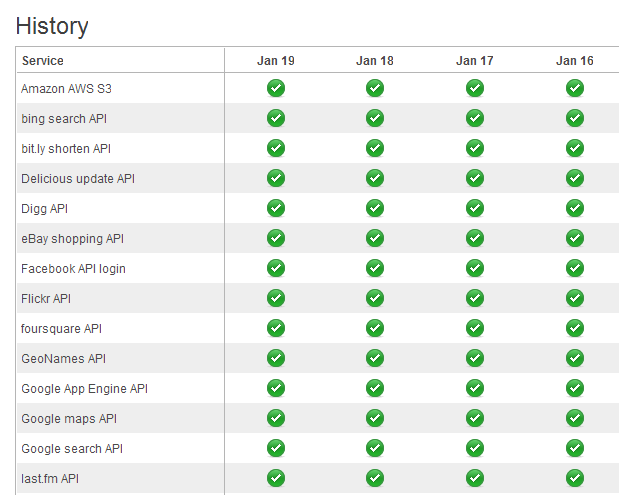Click the Jan 16 column header

tap(575, 61)
